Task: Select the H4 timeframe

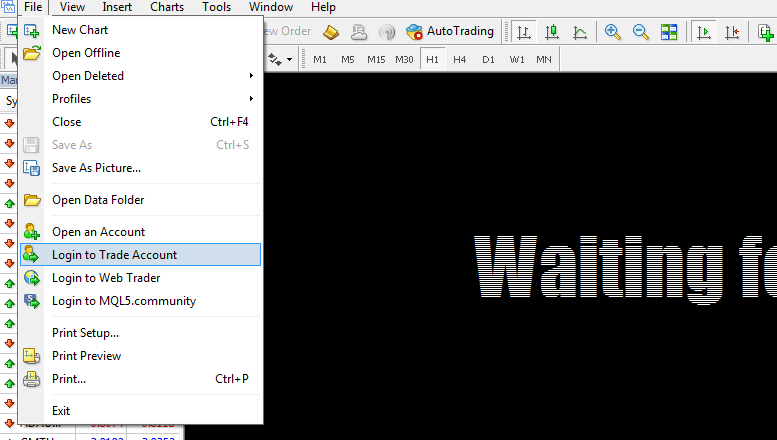Action: point(460,59)
